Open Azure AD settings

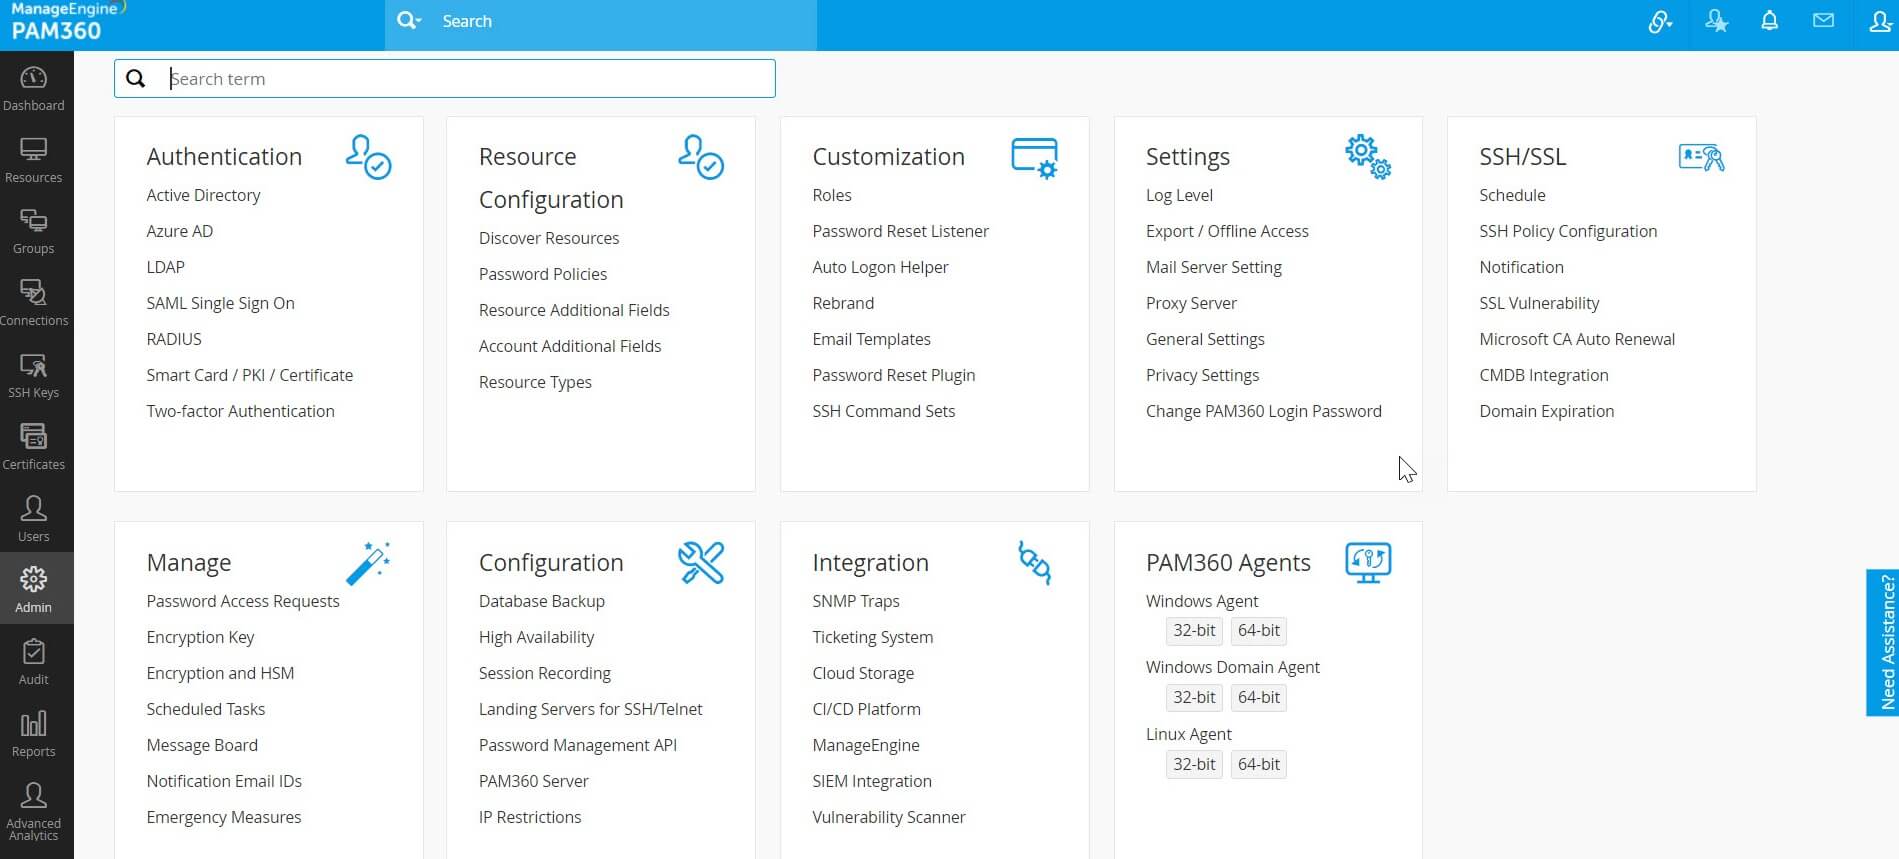(180, 231)
